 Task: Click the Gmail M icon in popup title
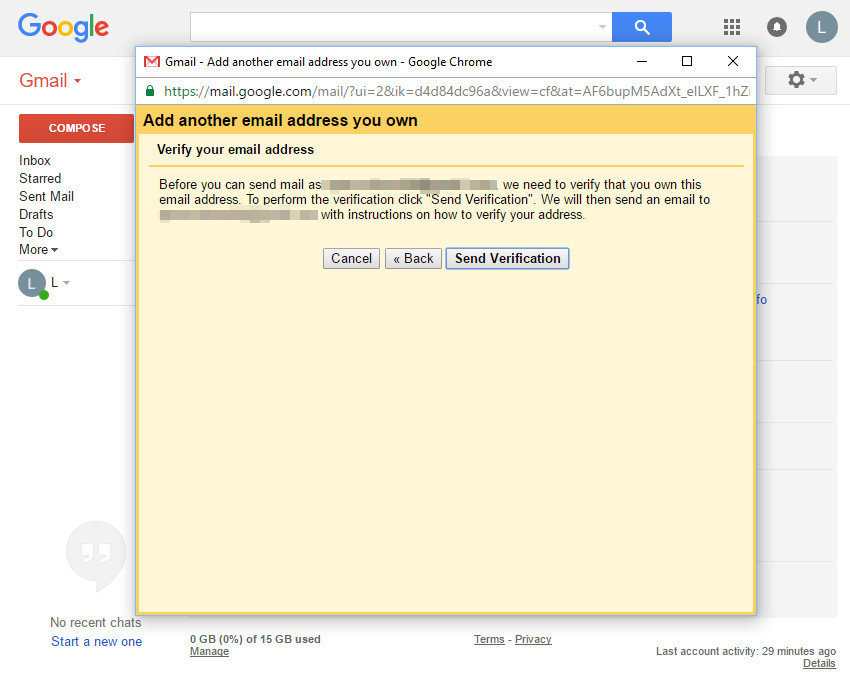(152, 62)
